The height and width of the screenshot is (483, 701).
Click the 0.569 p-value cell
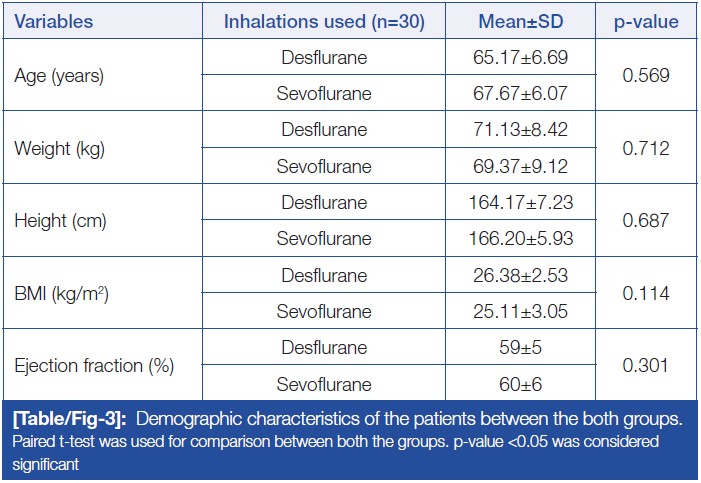click(645, 76)
